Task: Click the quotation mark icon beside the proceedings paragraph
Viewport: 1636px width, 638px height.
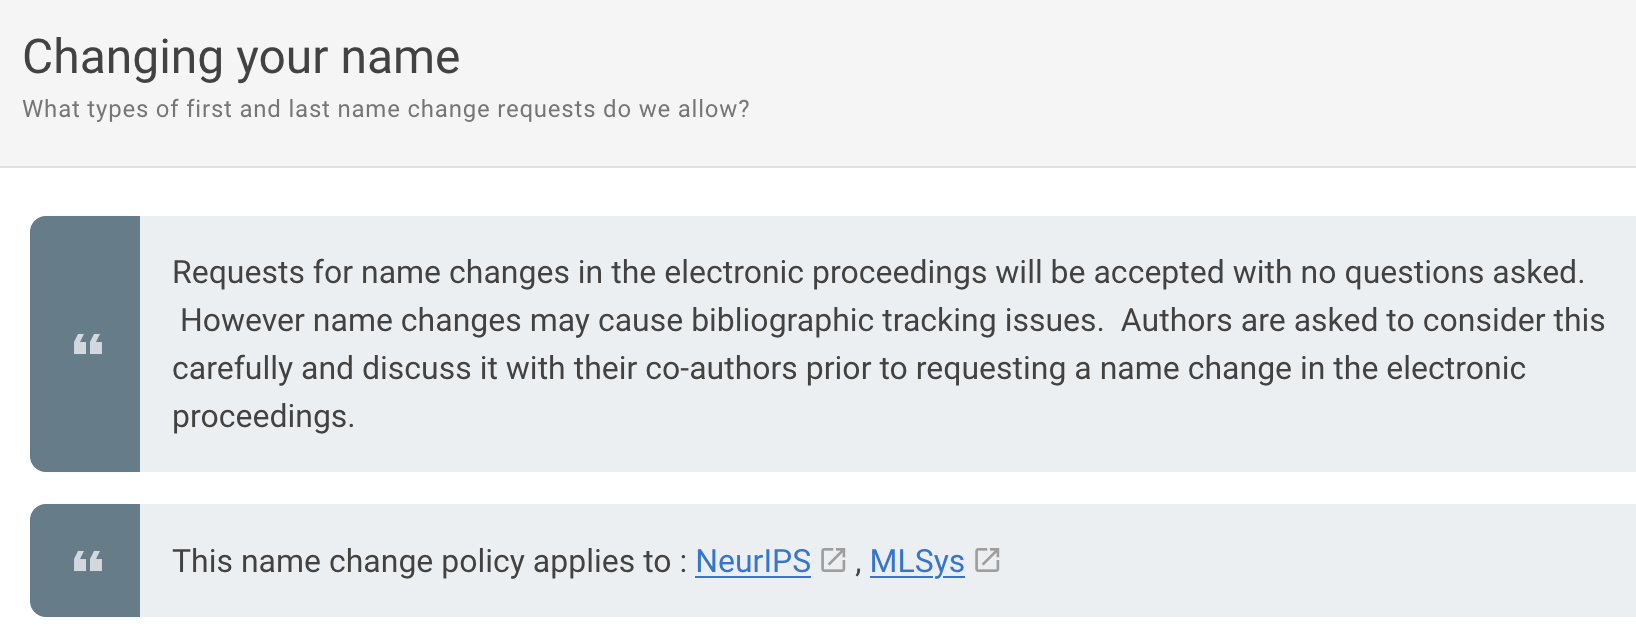Action: coord(88,345)
